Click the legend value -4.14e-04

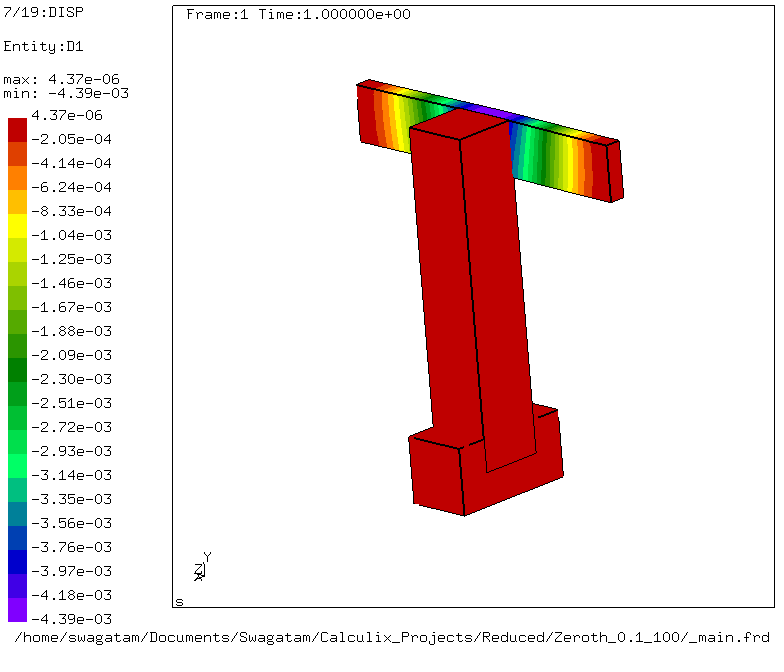[72, 163]
